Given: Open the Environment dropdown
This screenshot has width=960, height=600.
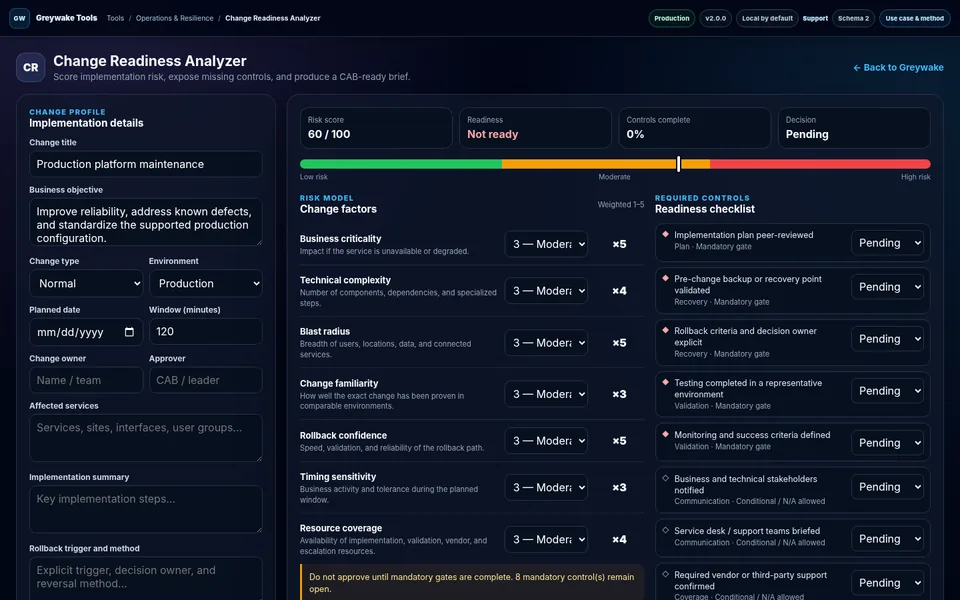Looking at the screenshot, I should [x=206, y=283].
